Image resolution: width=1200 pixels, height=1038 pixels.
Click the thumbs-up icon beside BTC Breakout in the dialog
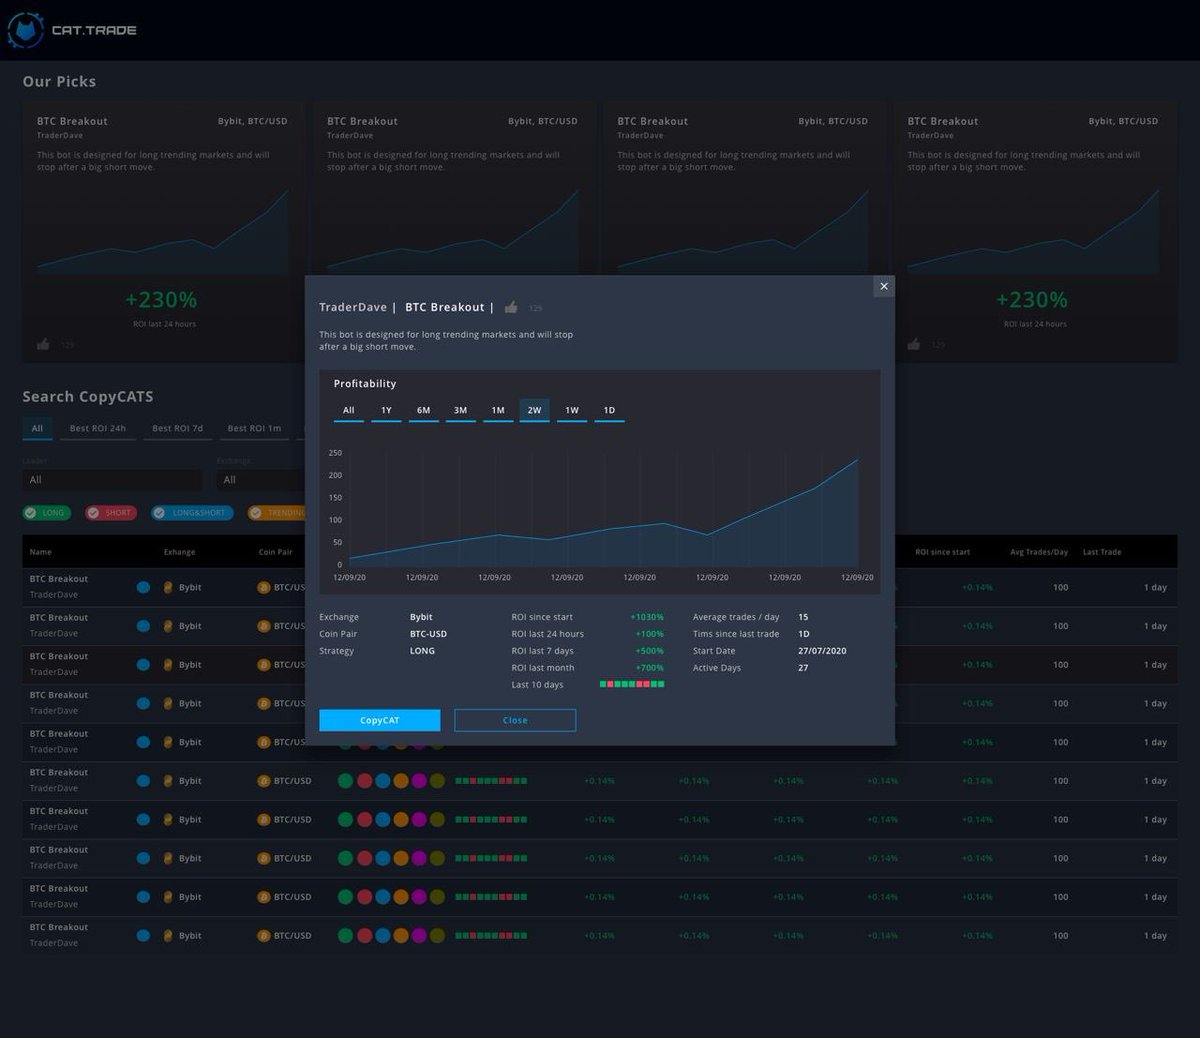pos(511,307)
